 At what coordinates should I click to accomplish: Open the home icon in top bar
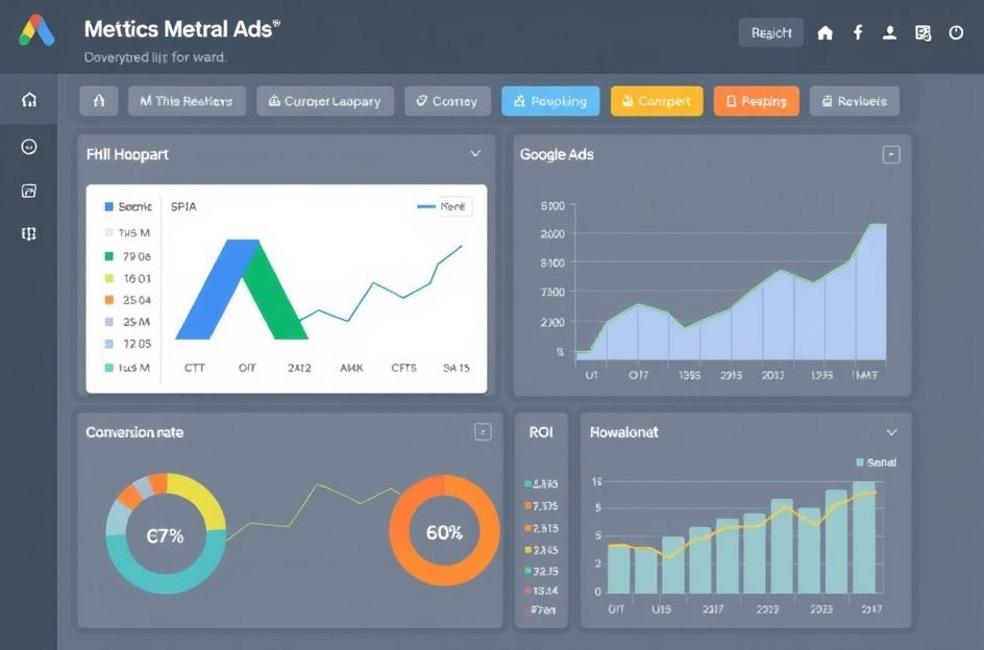pyautogui.click(x=825, y=33)
